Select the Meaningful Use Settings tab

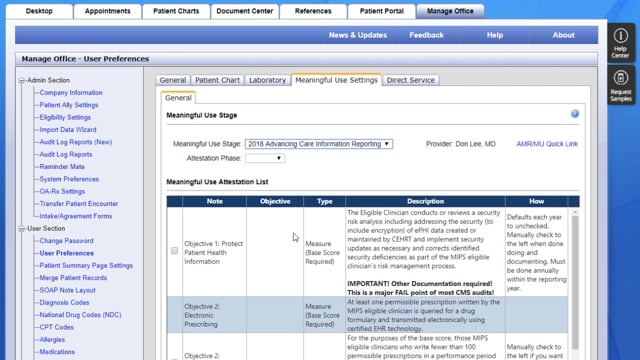point(336,80)
